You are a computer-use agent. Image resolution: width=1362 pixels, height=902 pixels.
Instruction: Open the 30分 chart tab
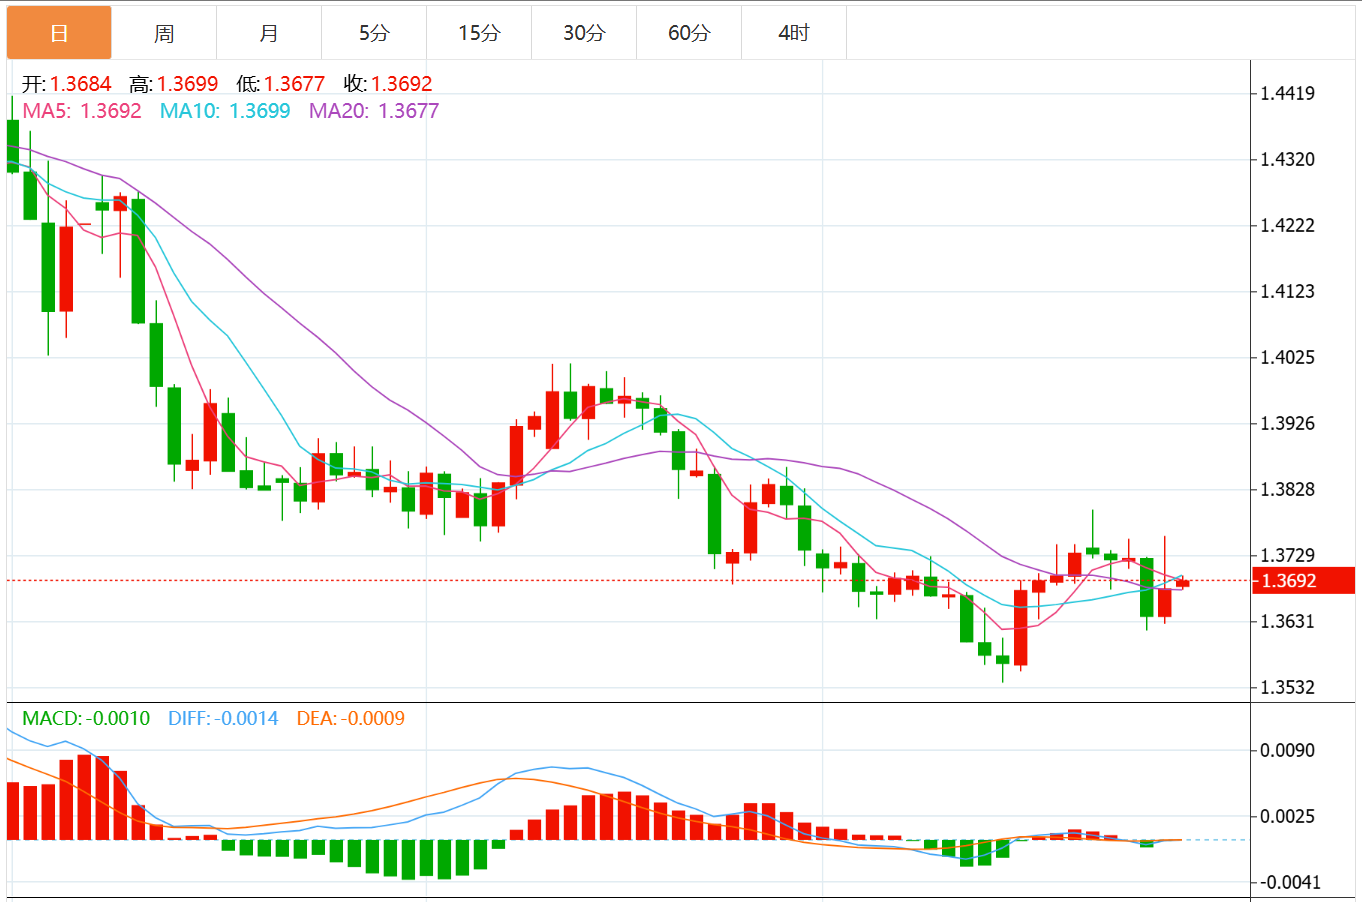584,33
